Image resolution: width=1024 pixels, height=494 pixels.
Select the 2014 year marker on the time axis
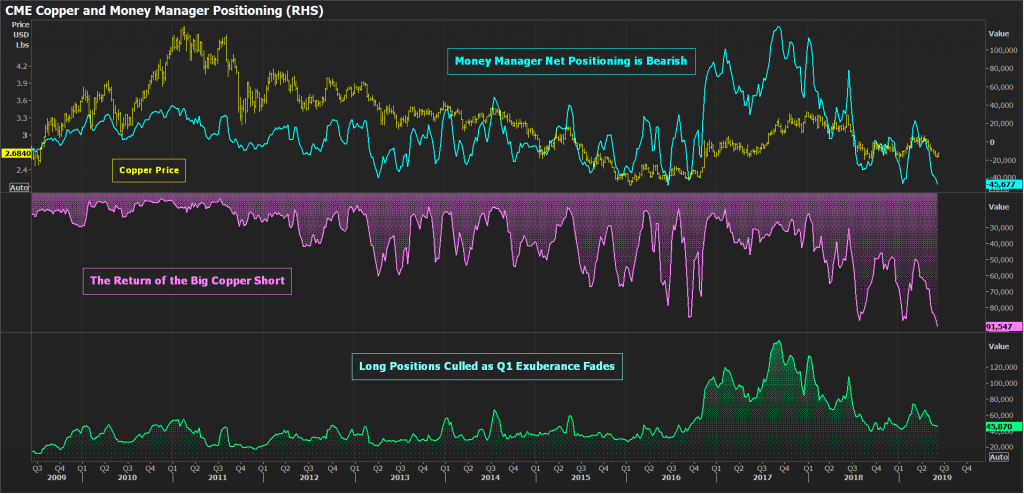[x=490, y=478]
